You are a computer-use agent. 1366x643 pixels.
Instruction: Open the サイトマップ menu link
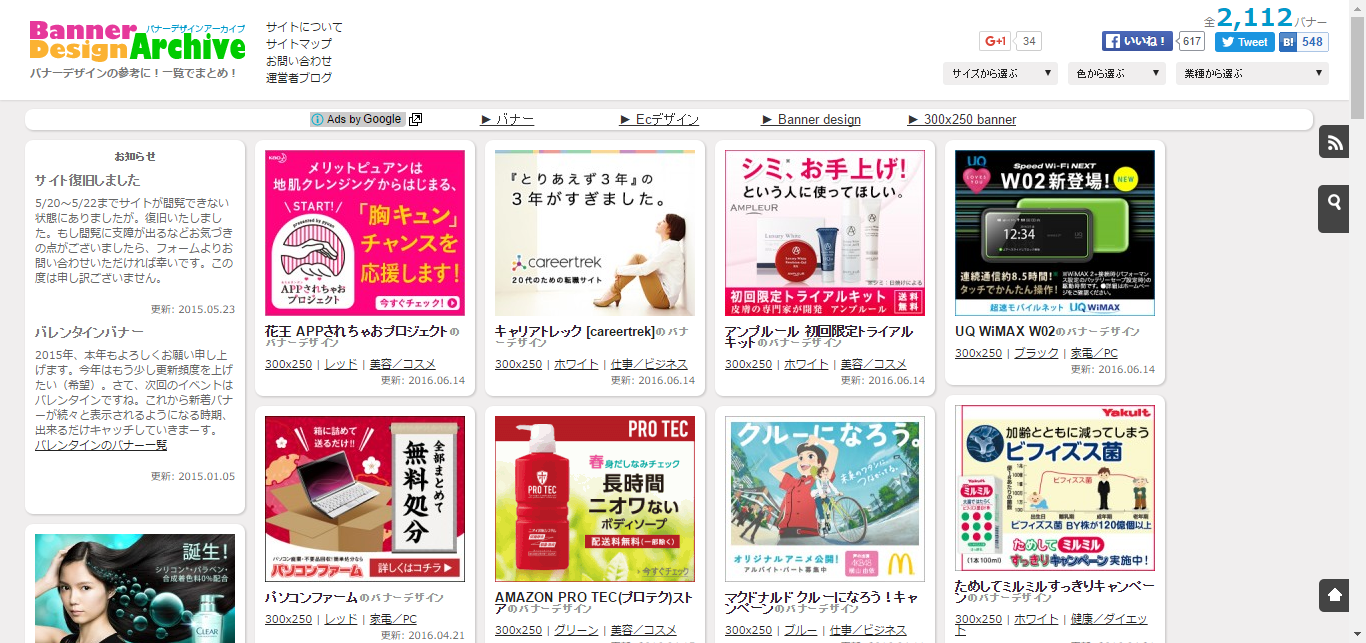(x=299, y=44)
